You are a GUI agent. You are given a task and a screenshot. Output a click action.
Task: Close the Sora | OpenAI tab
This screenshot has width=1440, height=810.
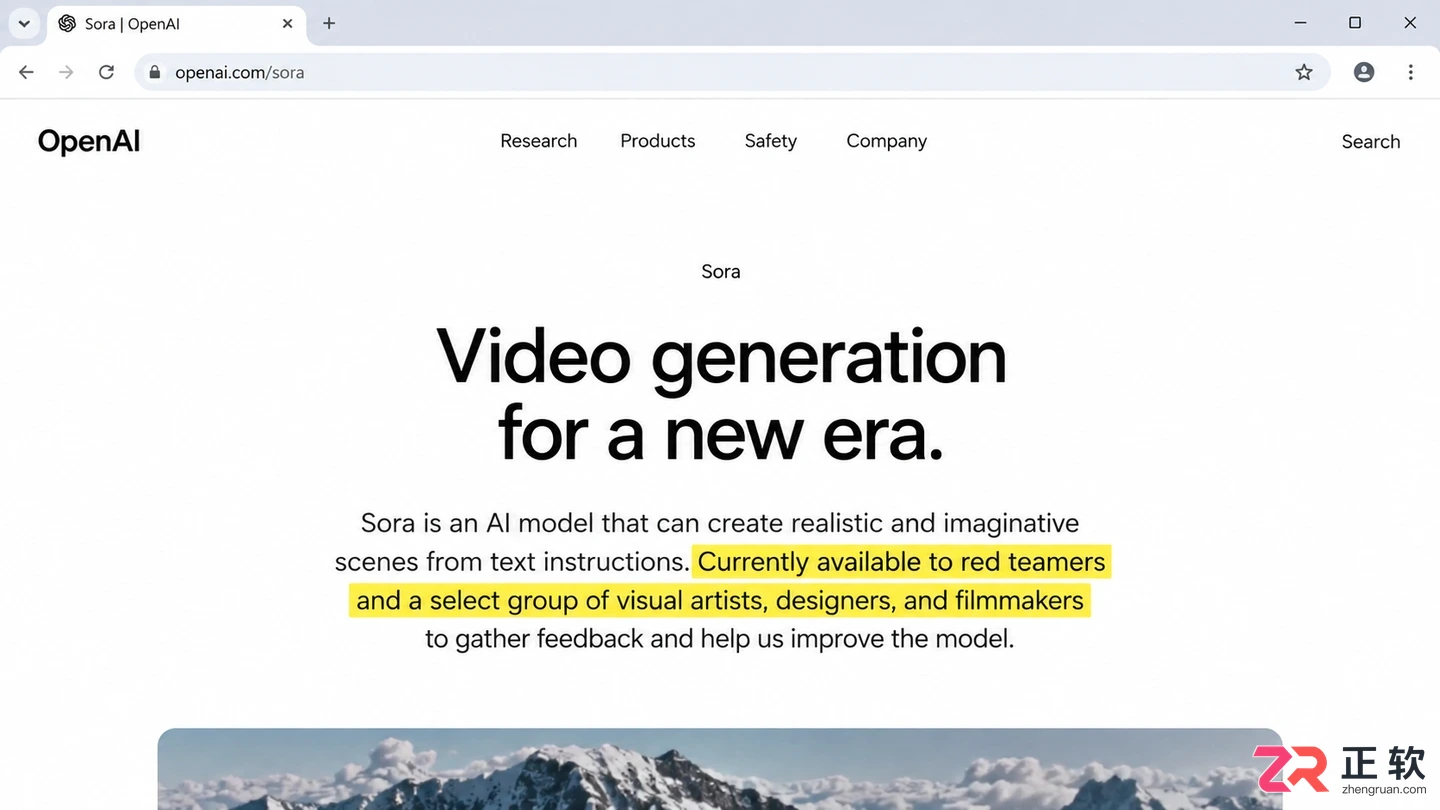(x=287, y=23)
